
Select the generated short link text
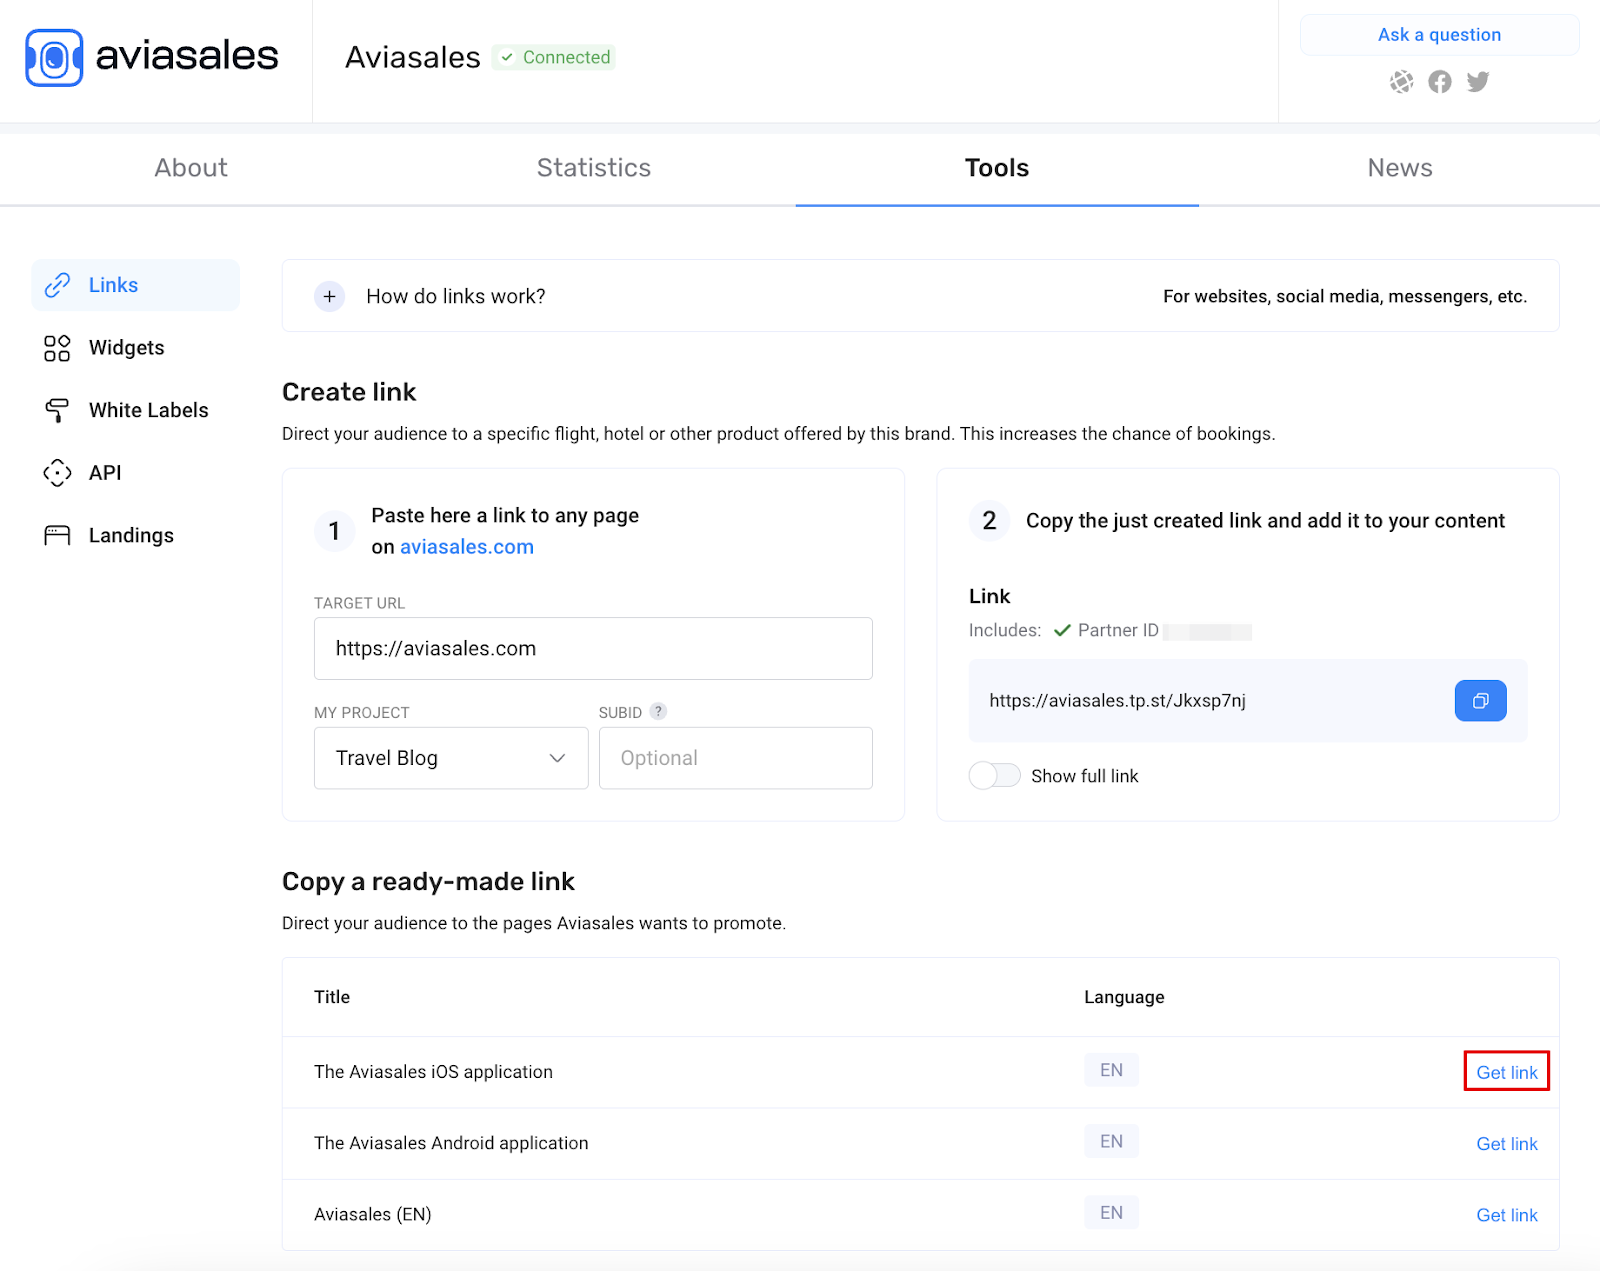[x=1117, y=701]
